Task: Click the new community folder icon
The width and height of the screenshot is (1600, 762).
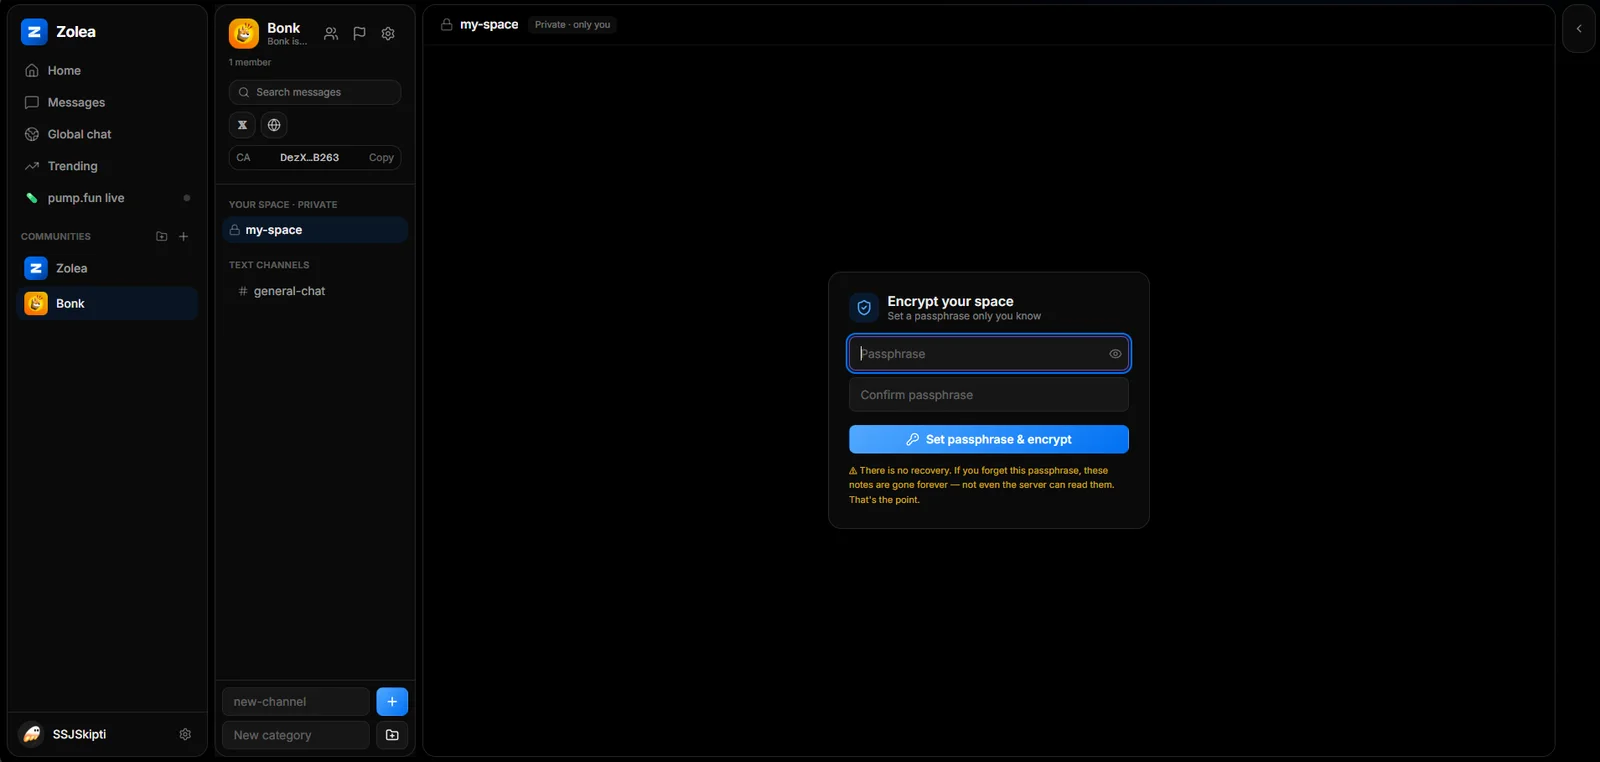Action: pos(161,237)
